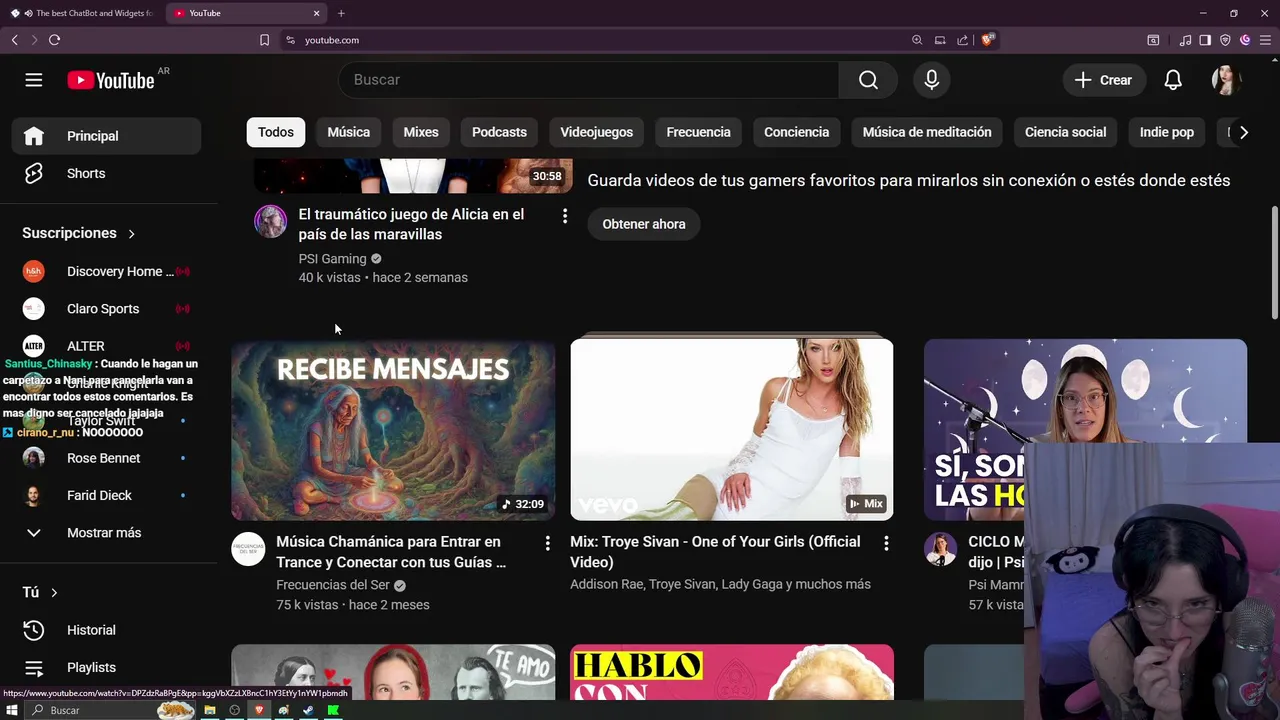Viewport: 1280px width, 720px height.
Task: Open Frecuencias del Ser channel name link
Action: point(333,585)
